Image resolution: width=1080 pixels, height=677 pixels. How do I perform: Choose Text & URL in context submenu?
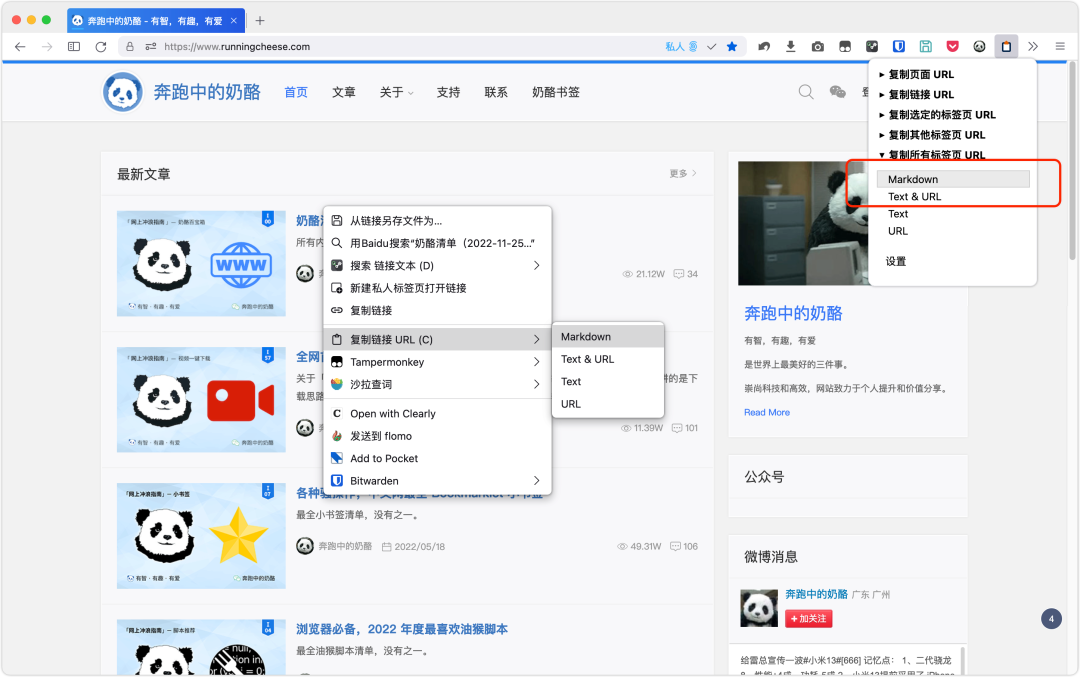tap(608, 359)
